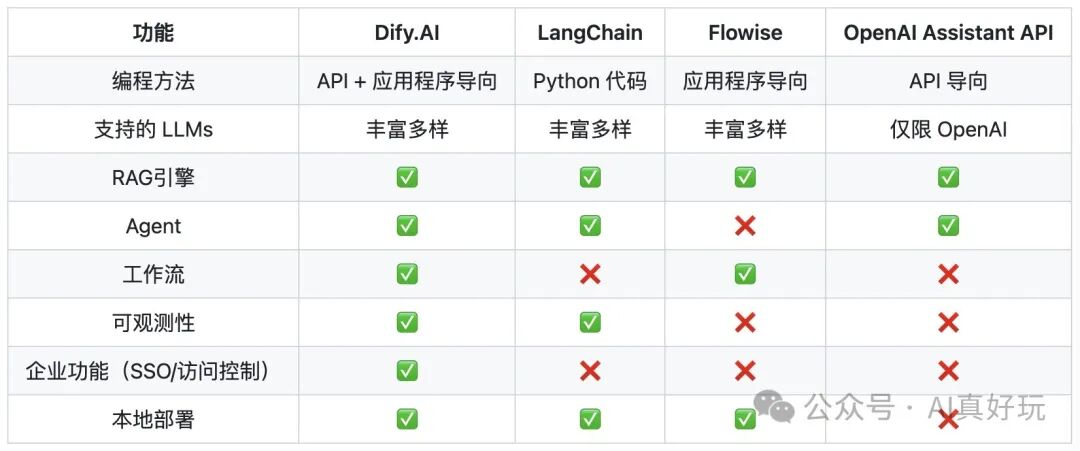
Task: Click the WeChat logo in watermark
Action: click(774, 405)
